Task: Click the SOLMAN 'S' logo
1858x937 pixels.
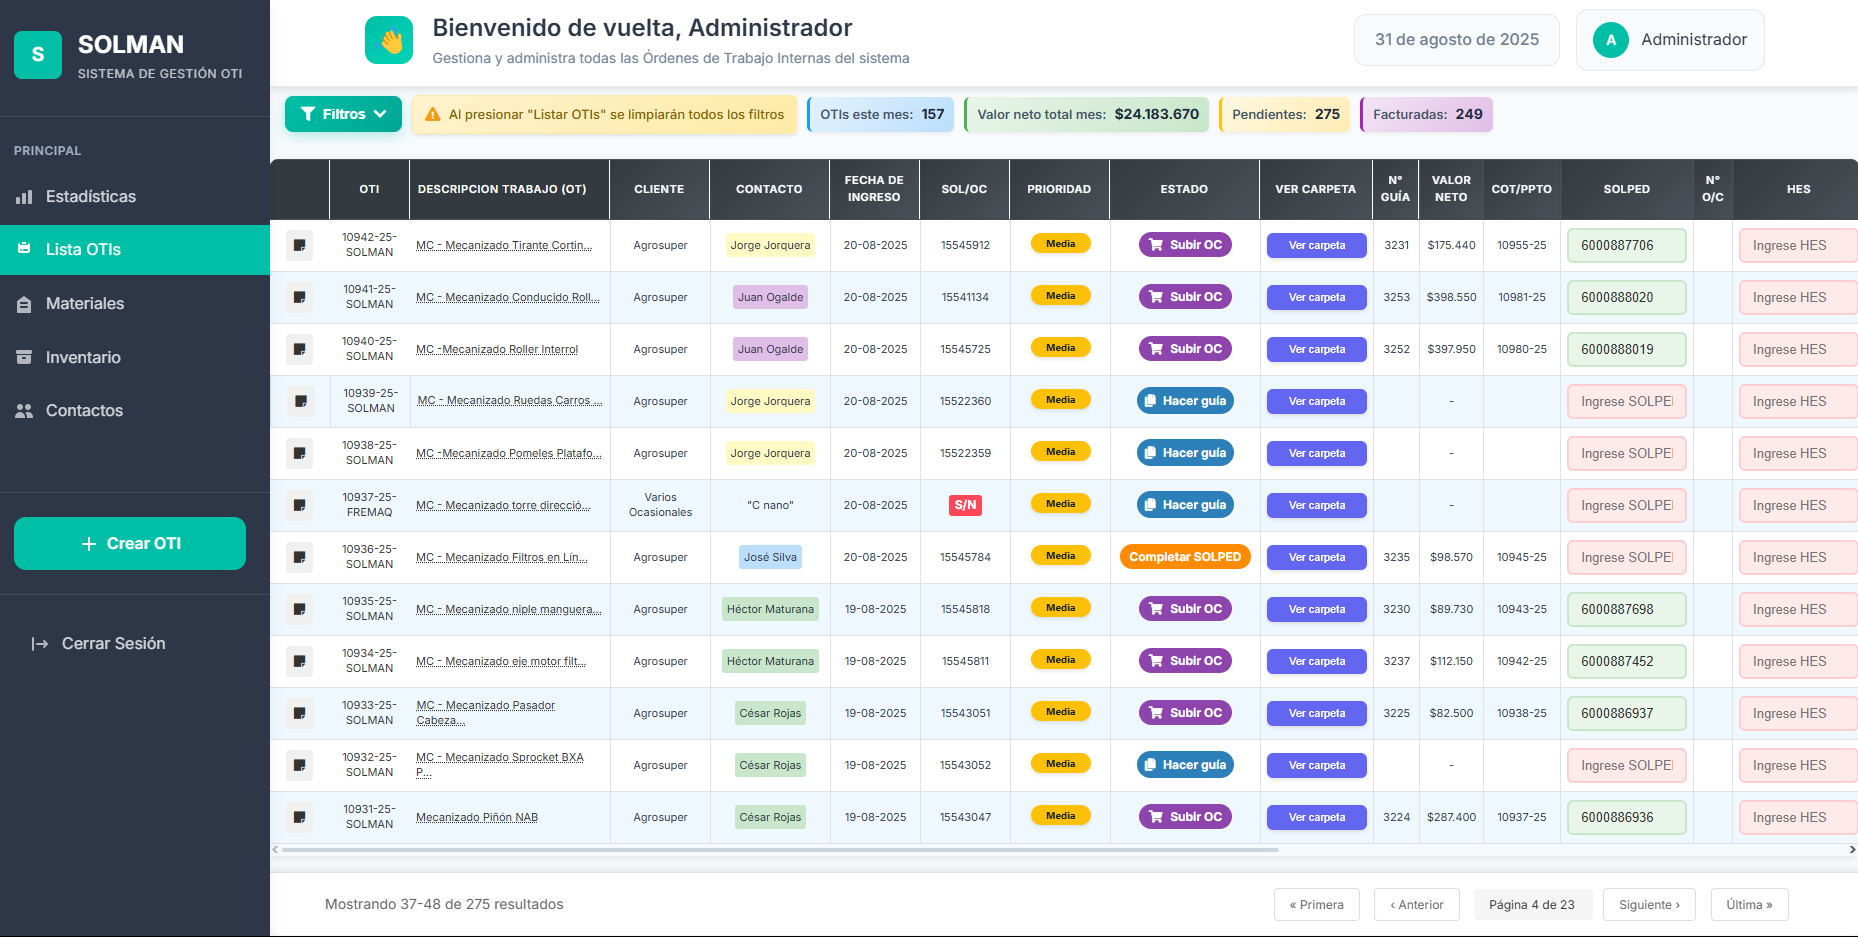Action: point(38,55)
